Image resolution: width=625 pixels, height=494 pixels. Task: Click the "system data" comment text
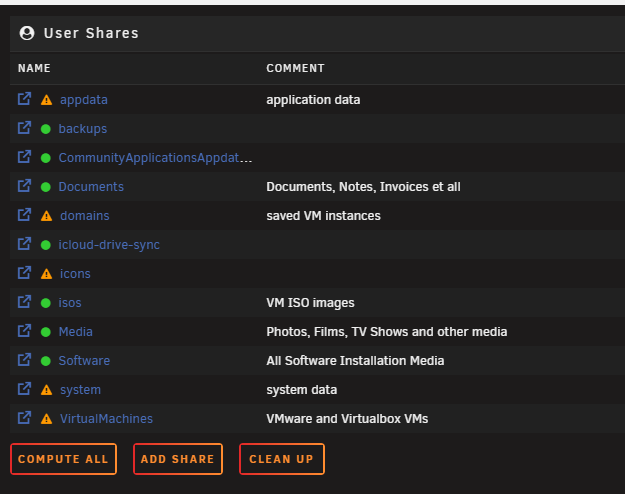point(302,390)
